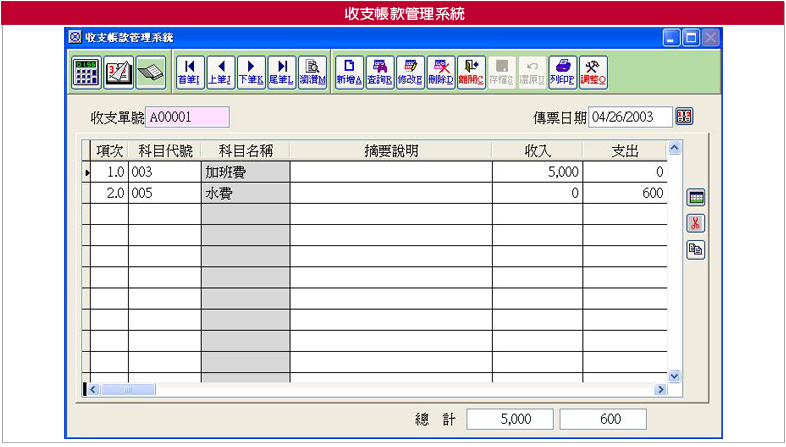Viewport: 786px width, 447px height.
Task: Jump to the first record (首筆)
Action: (189, 72)
